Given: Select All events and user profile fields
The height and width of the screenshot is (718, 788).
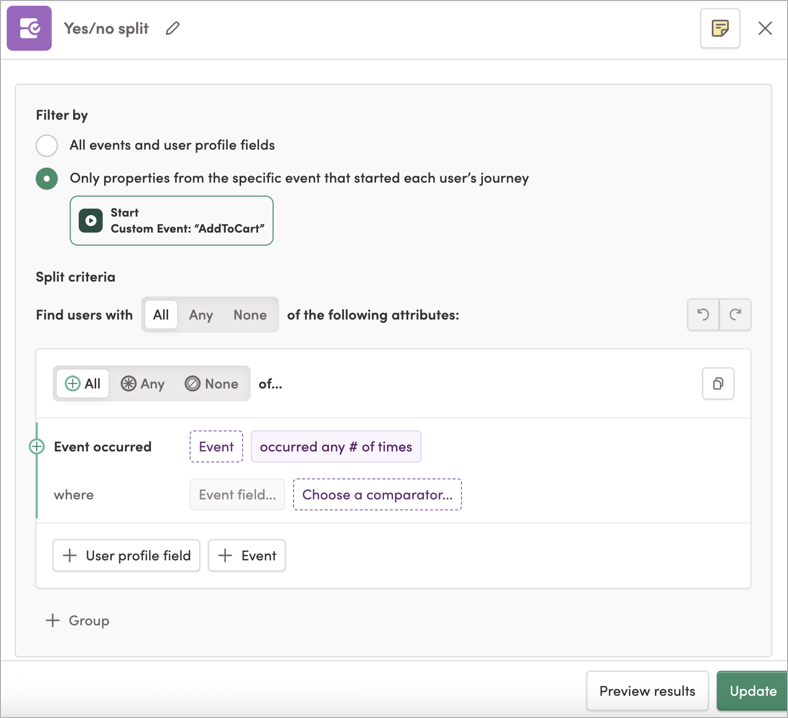Looking at the screenshot, I should (47, 146).
